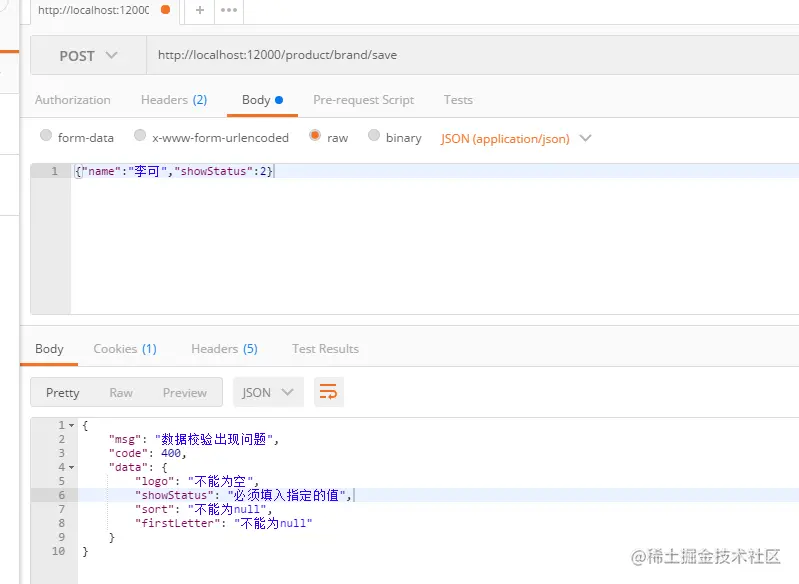
Task: Switch to the Tests tab
Action: (x=458, y=100)
